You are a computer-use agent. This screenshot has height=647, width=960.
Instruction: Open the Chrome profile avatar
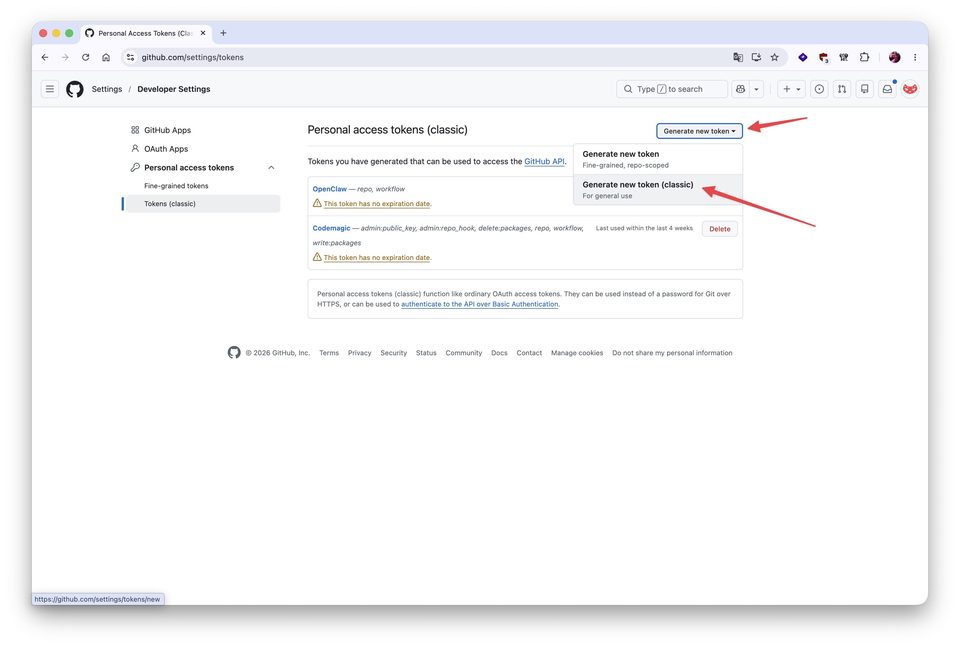pos(894,57)
